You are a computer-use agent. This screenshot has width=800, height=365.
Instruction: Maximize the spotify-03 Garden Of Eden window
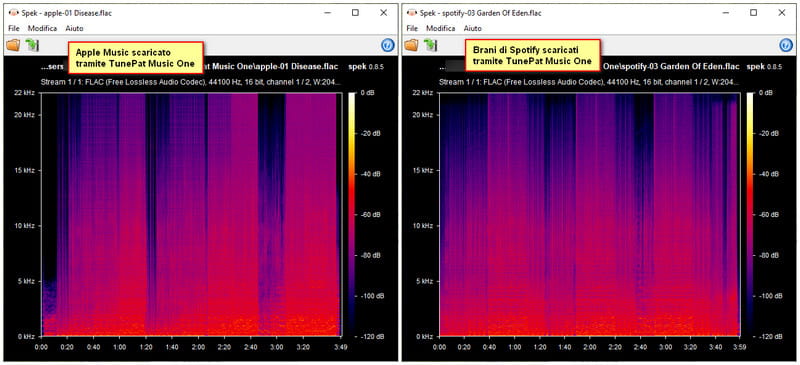[x=754, y=13]
